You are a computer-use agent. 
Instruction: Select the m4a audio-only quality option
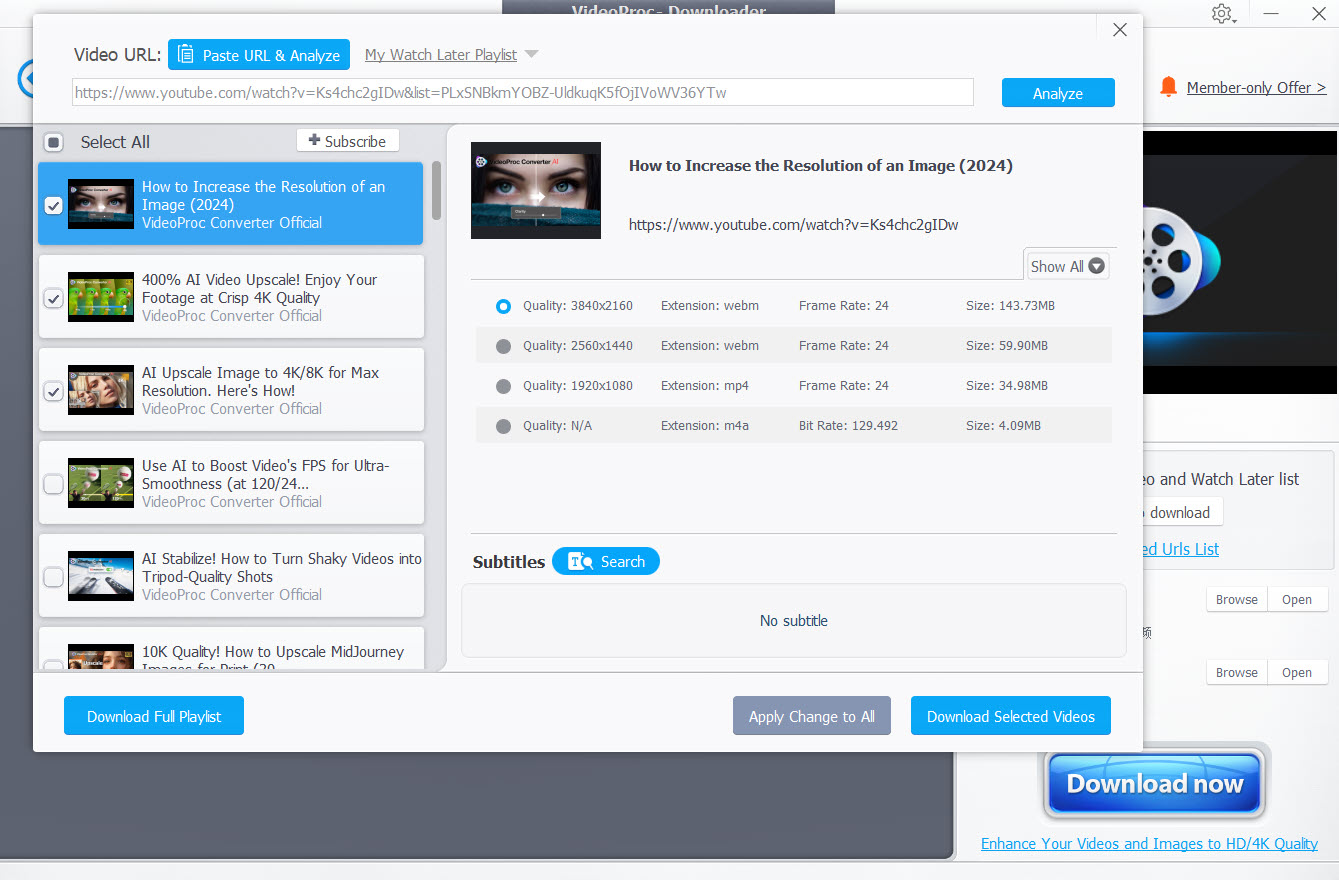[503, 425]
